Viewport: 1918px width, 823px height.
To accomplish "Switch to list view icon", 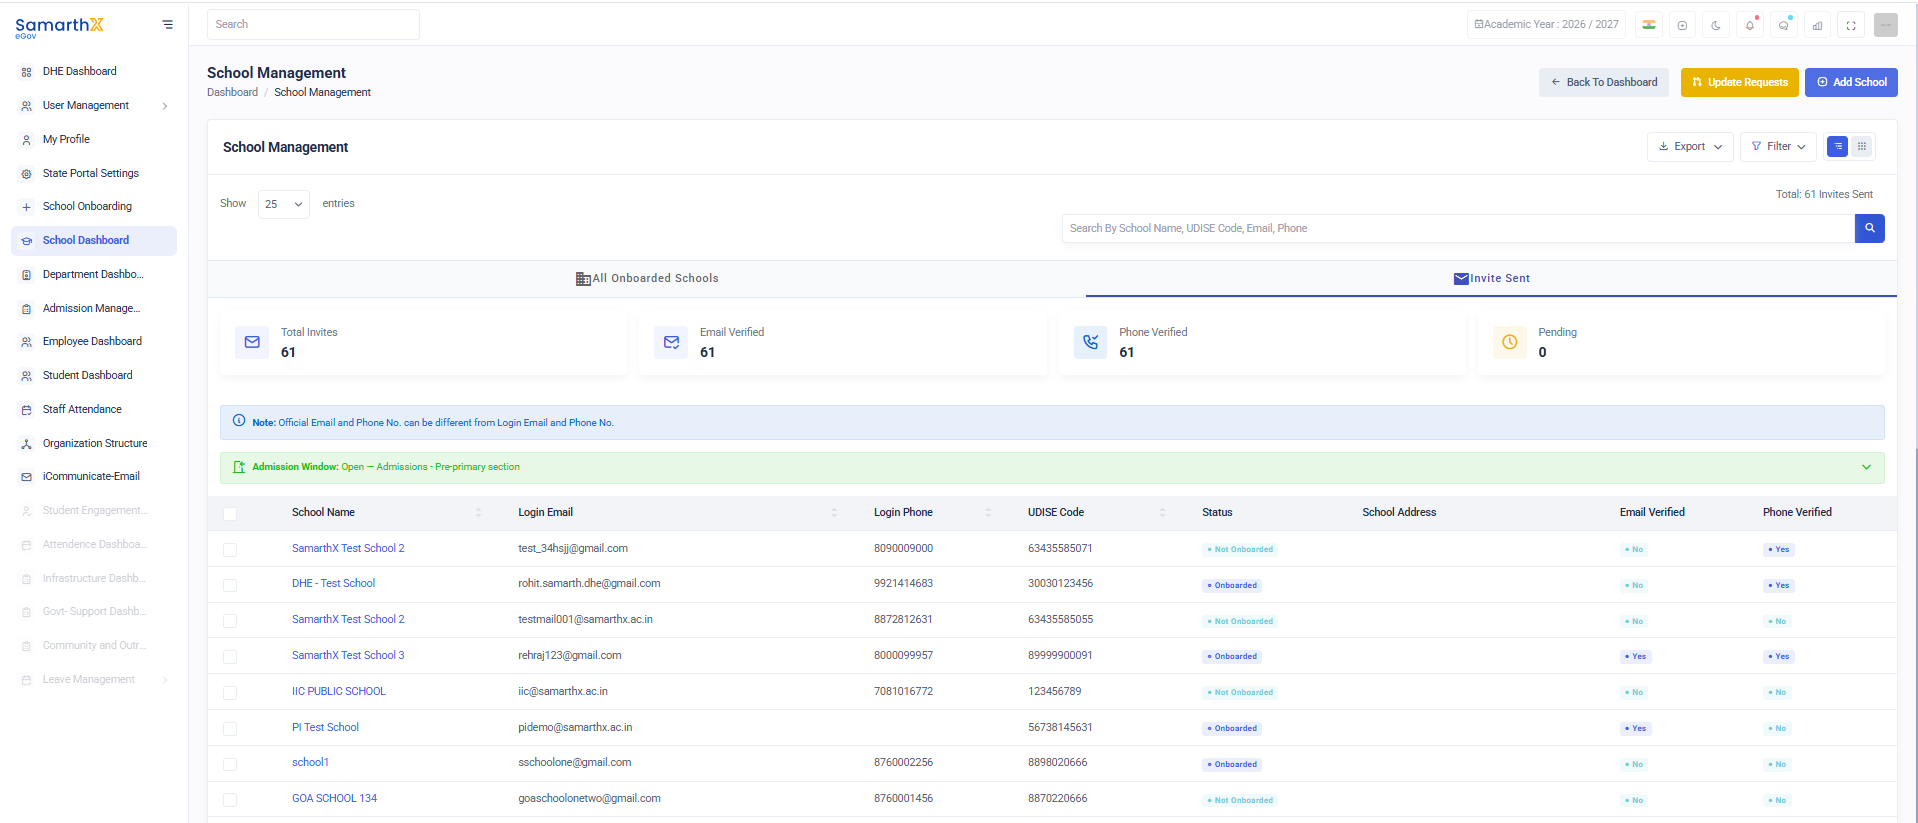I will (1837, 146).
